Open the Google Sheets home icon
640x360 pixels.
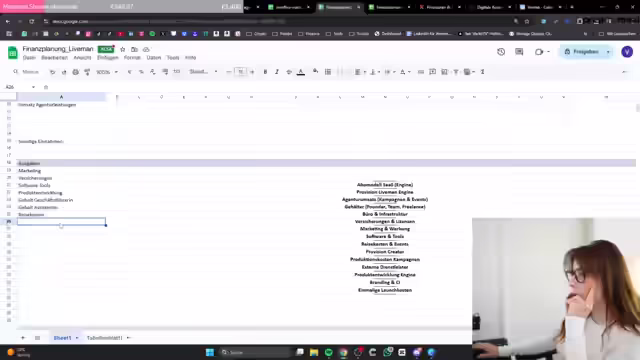coord(13,53)
